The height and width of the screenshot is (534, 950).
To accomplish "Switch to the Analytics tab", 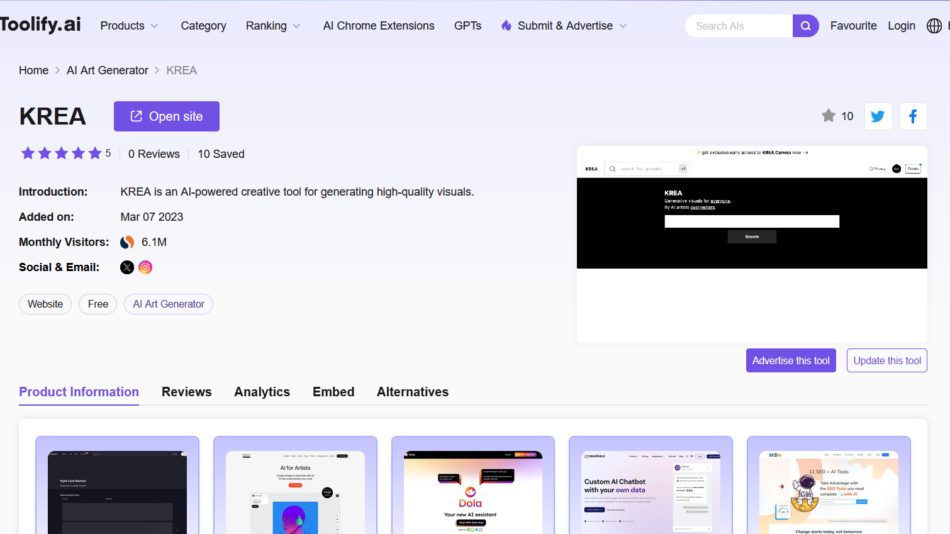I will click(262, 392).
